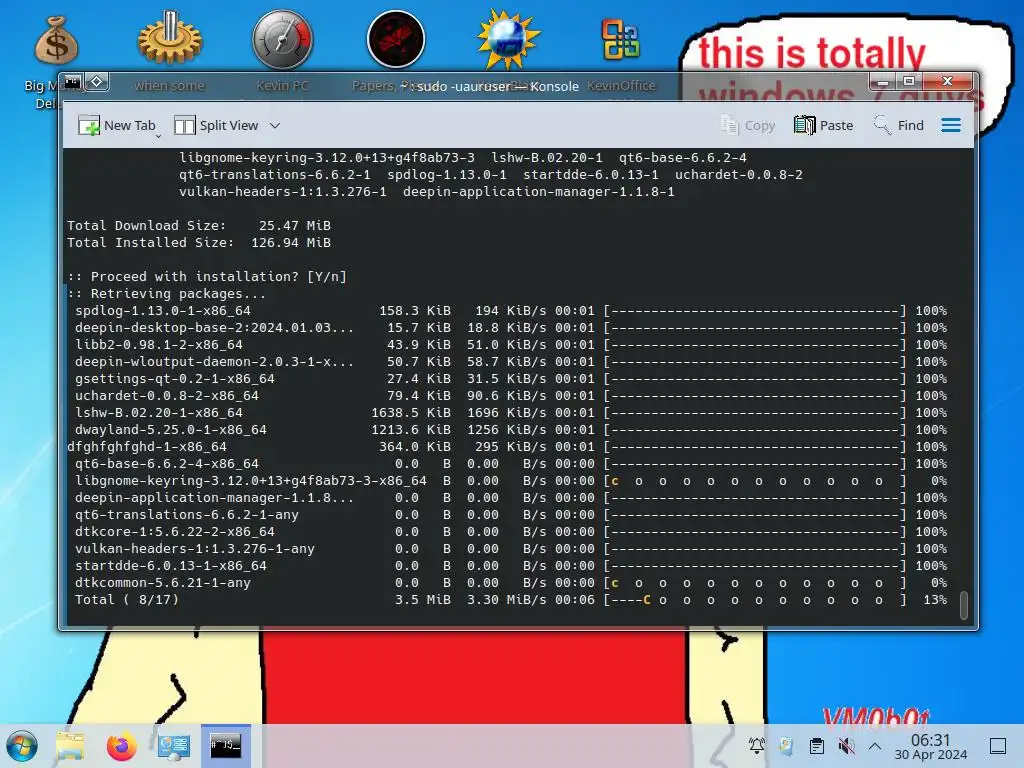1024x768 pixels.
Task: Click the qt6-base-6.6.2-4-x86_64 row
Action: 511,463
